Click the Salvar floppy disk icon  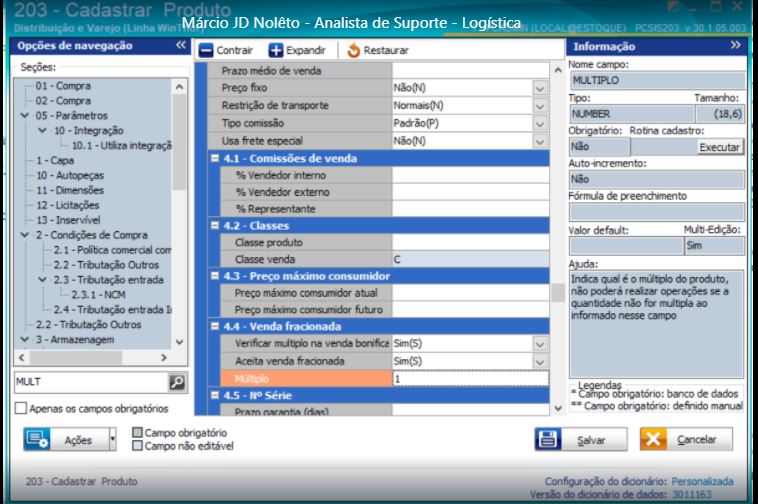click(548, 439)
